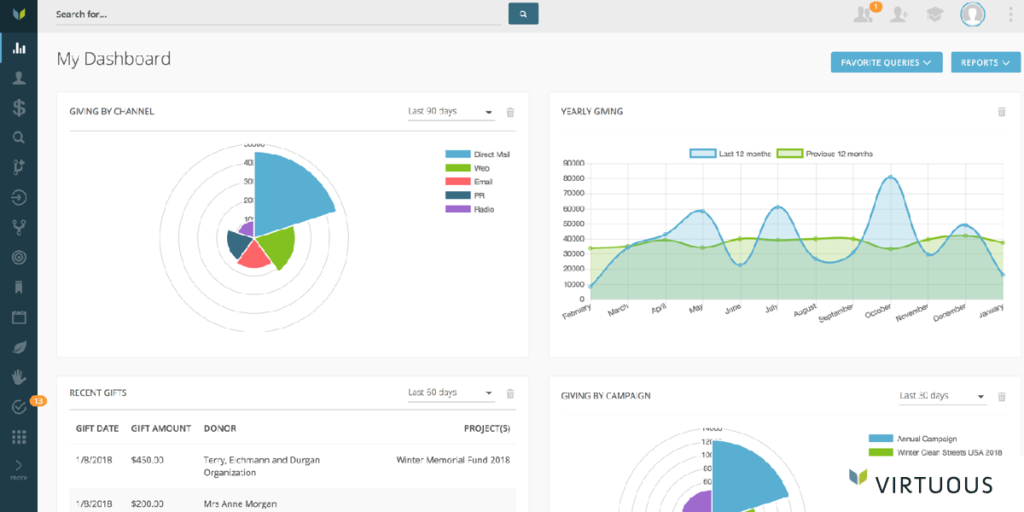Toggle Direct Mail legend swatch

point(458,155)
